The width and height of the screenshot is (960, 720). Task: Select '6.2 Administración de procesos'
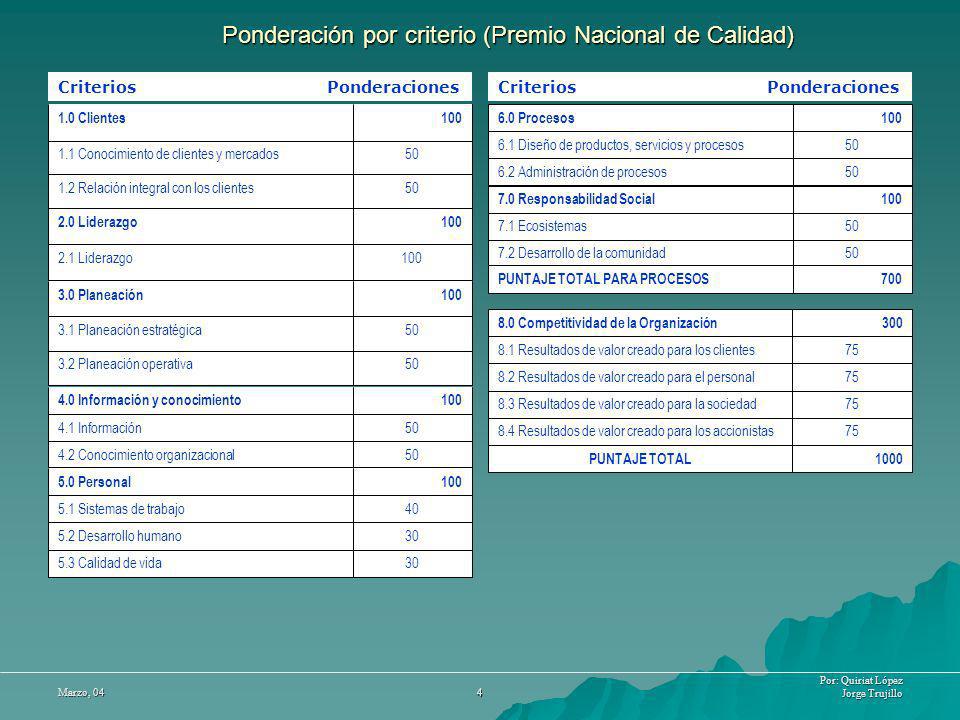click(582, 172)
